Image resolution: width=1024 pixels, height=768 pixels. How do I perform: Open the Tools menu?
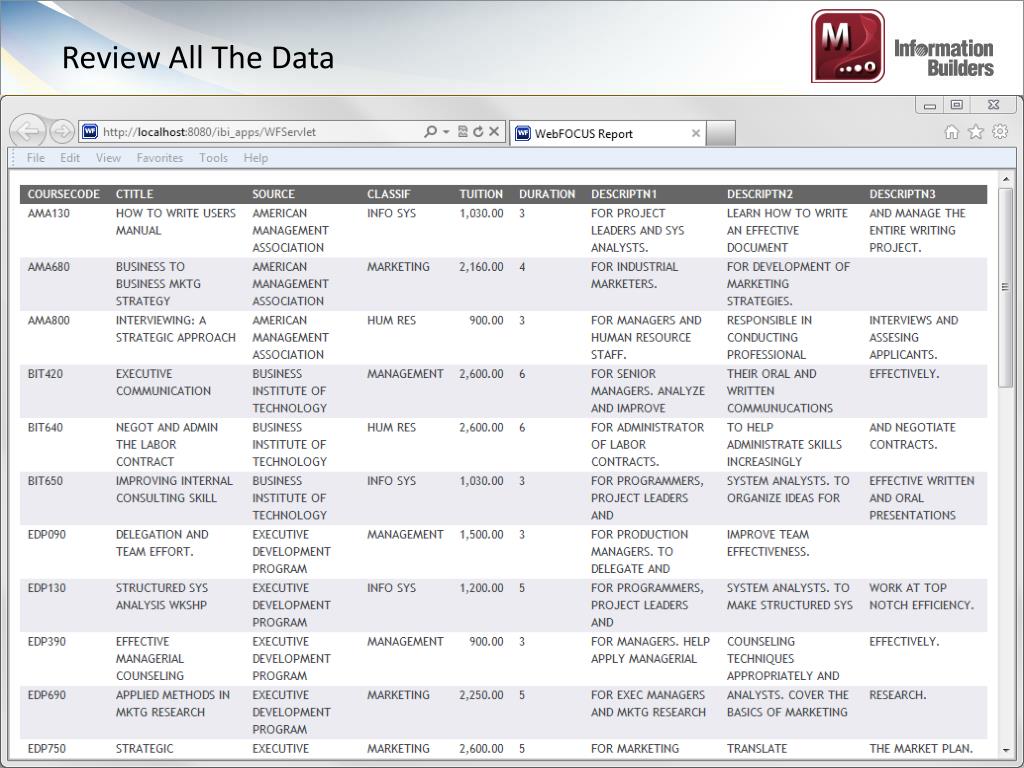pos(214,158)
